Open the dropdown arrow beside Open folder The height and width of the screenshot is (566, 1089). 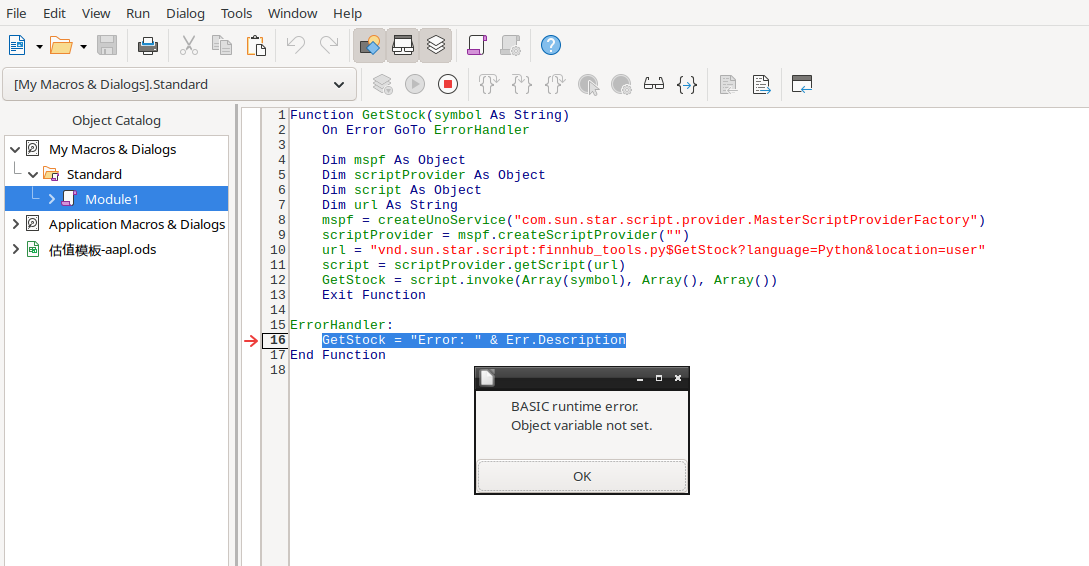(83, 46)
